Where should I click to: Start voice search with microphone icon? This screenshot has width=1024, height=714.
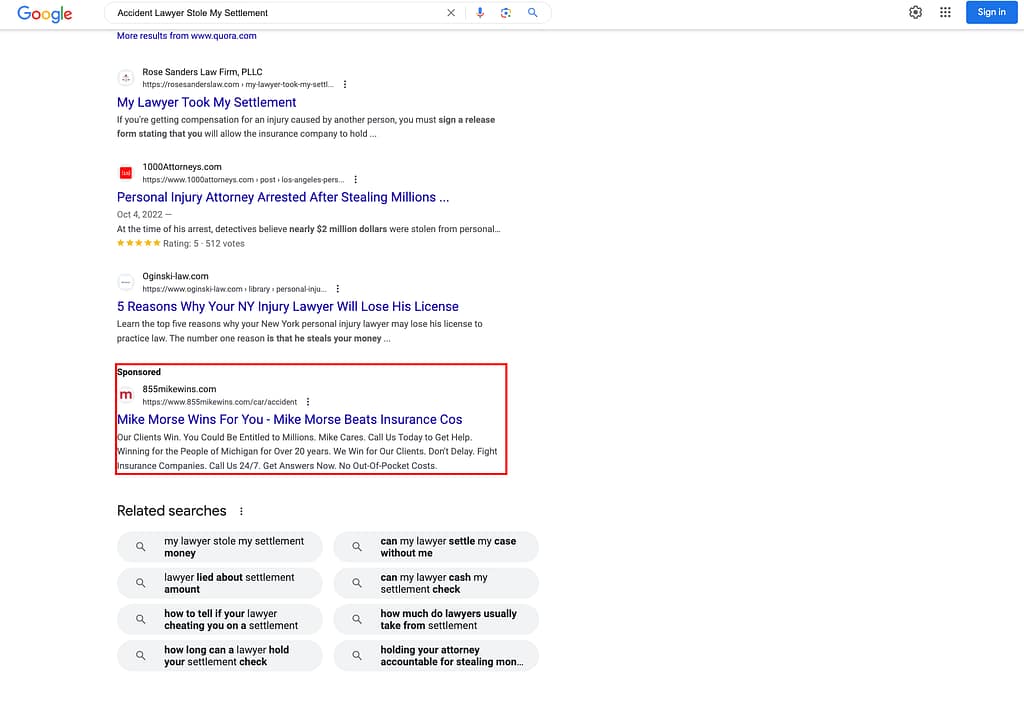(480, 12)
